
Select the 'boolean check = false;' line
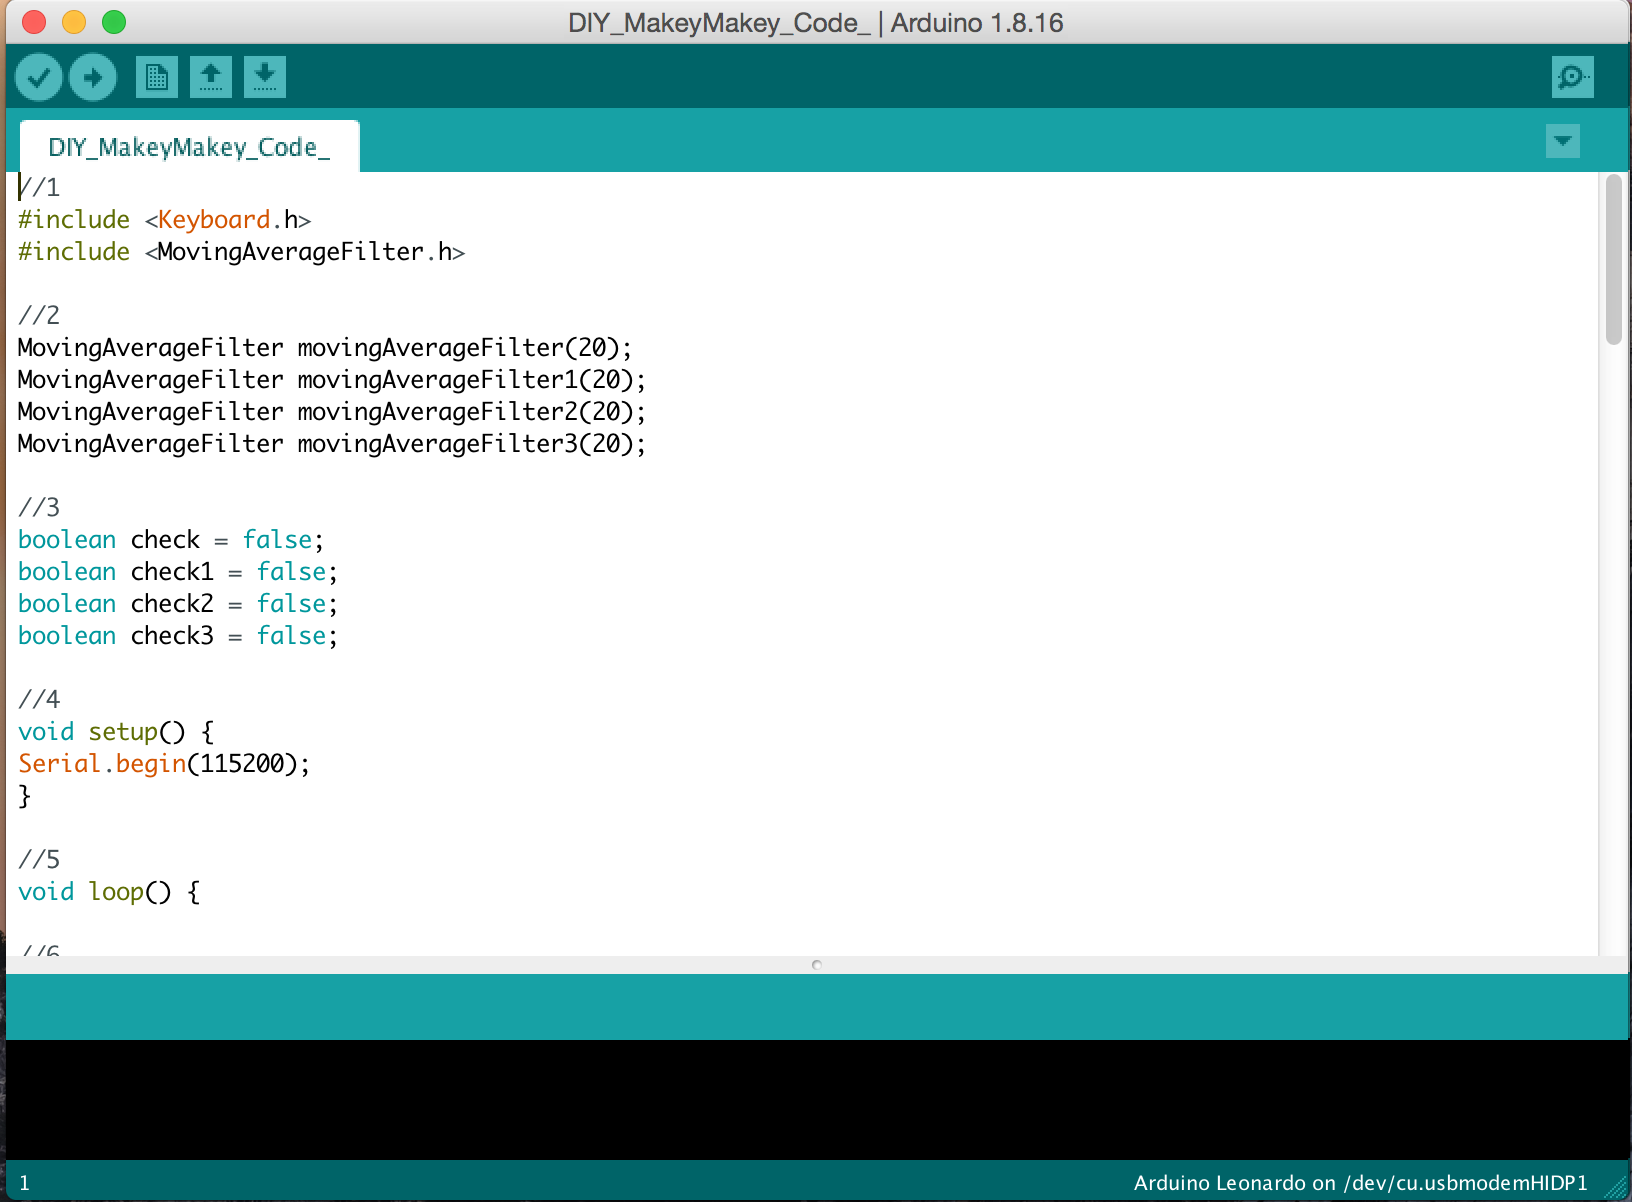(170, 539)
